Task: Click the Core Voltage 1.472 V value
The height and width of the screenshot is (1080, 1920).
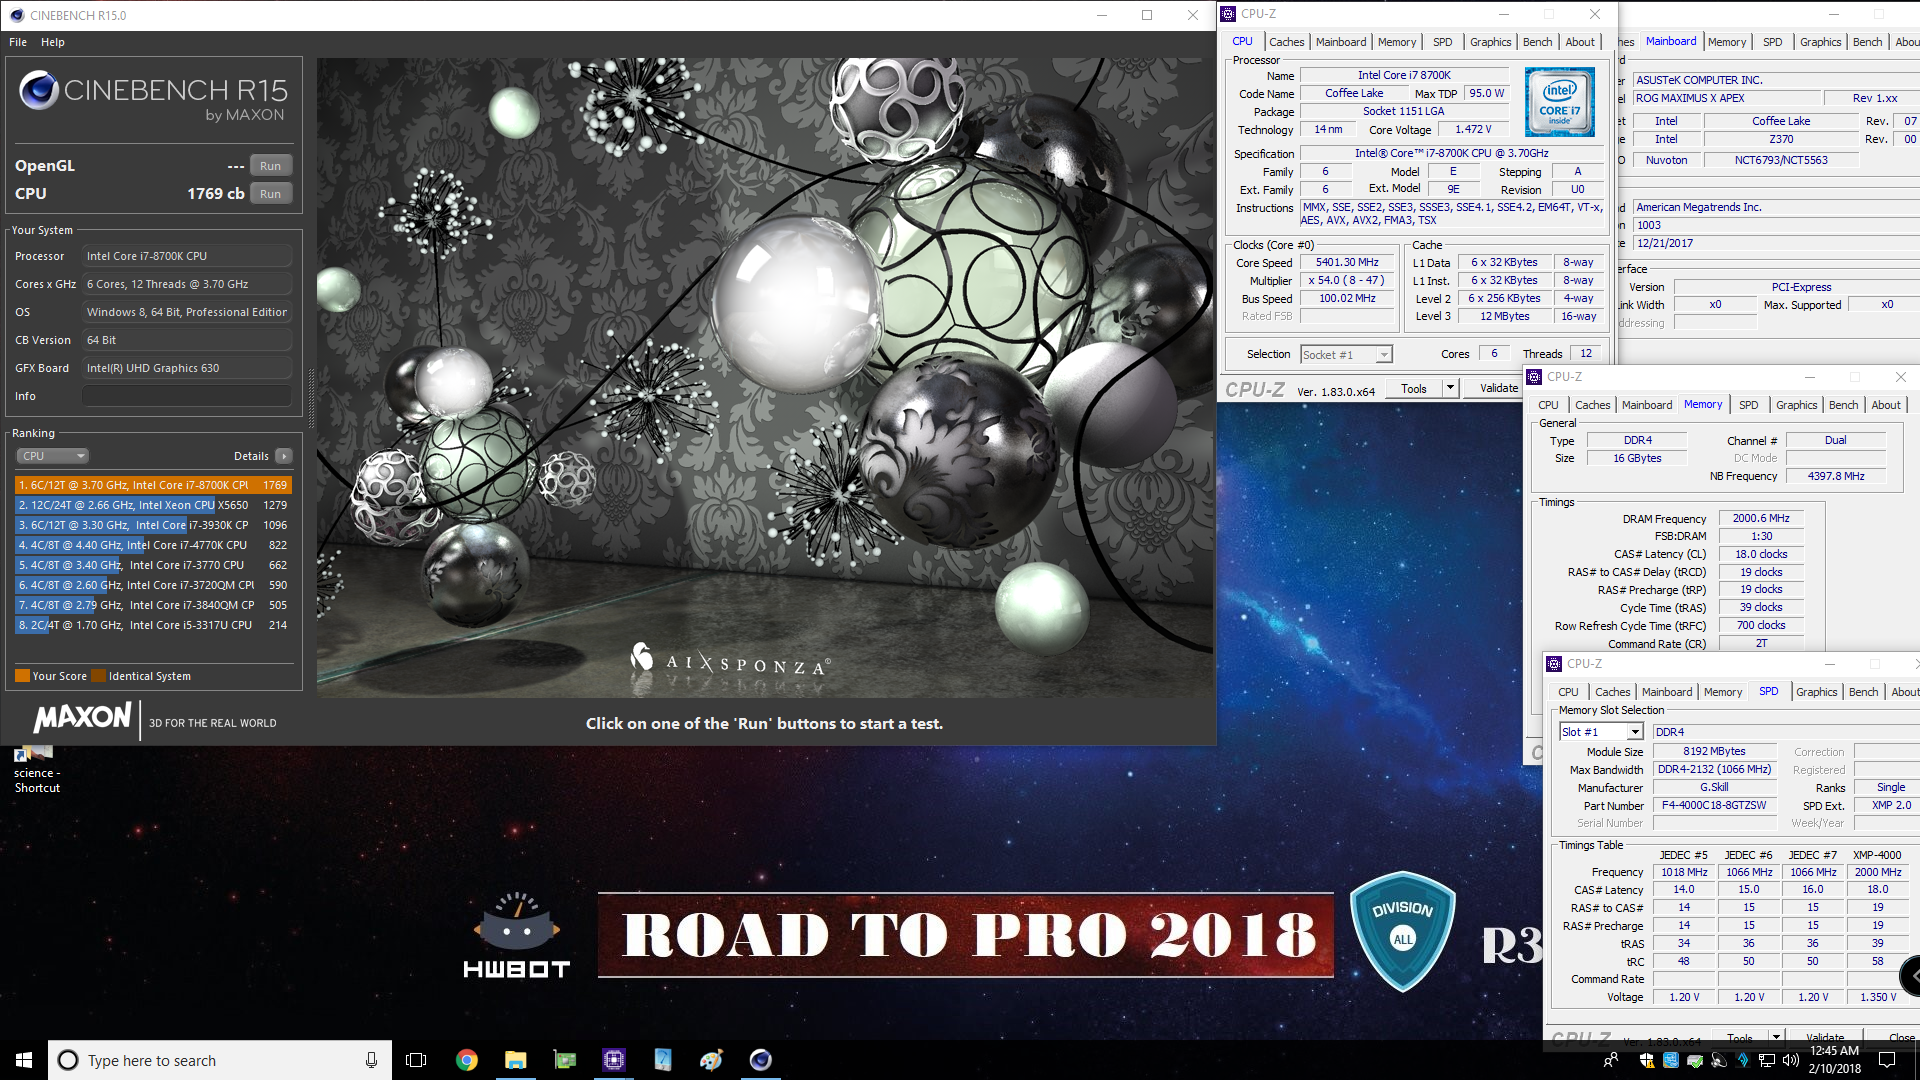Action: pyautogui.click(x=1473, y=130)
